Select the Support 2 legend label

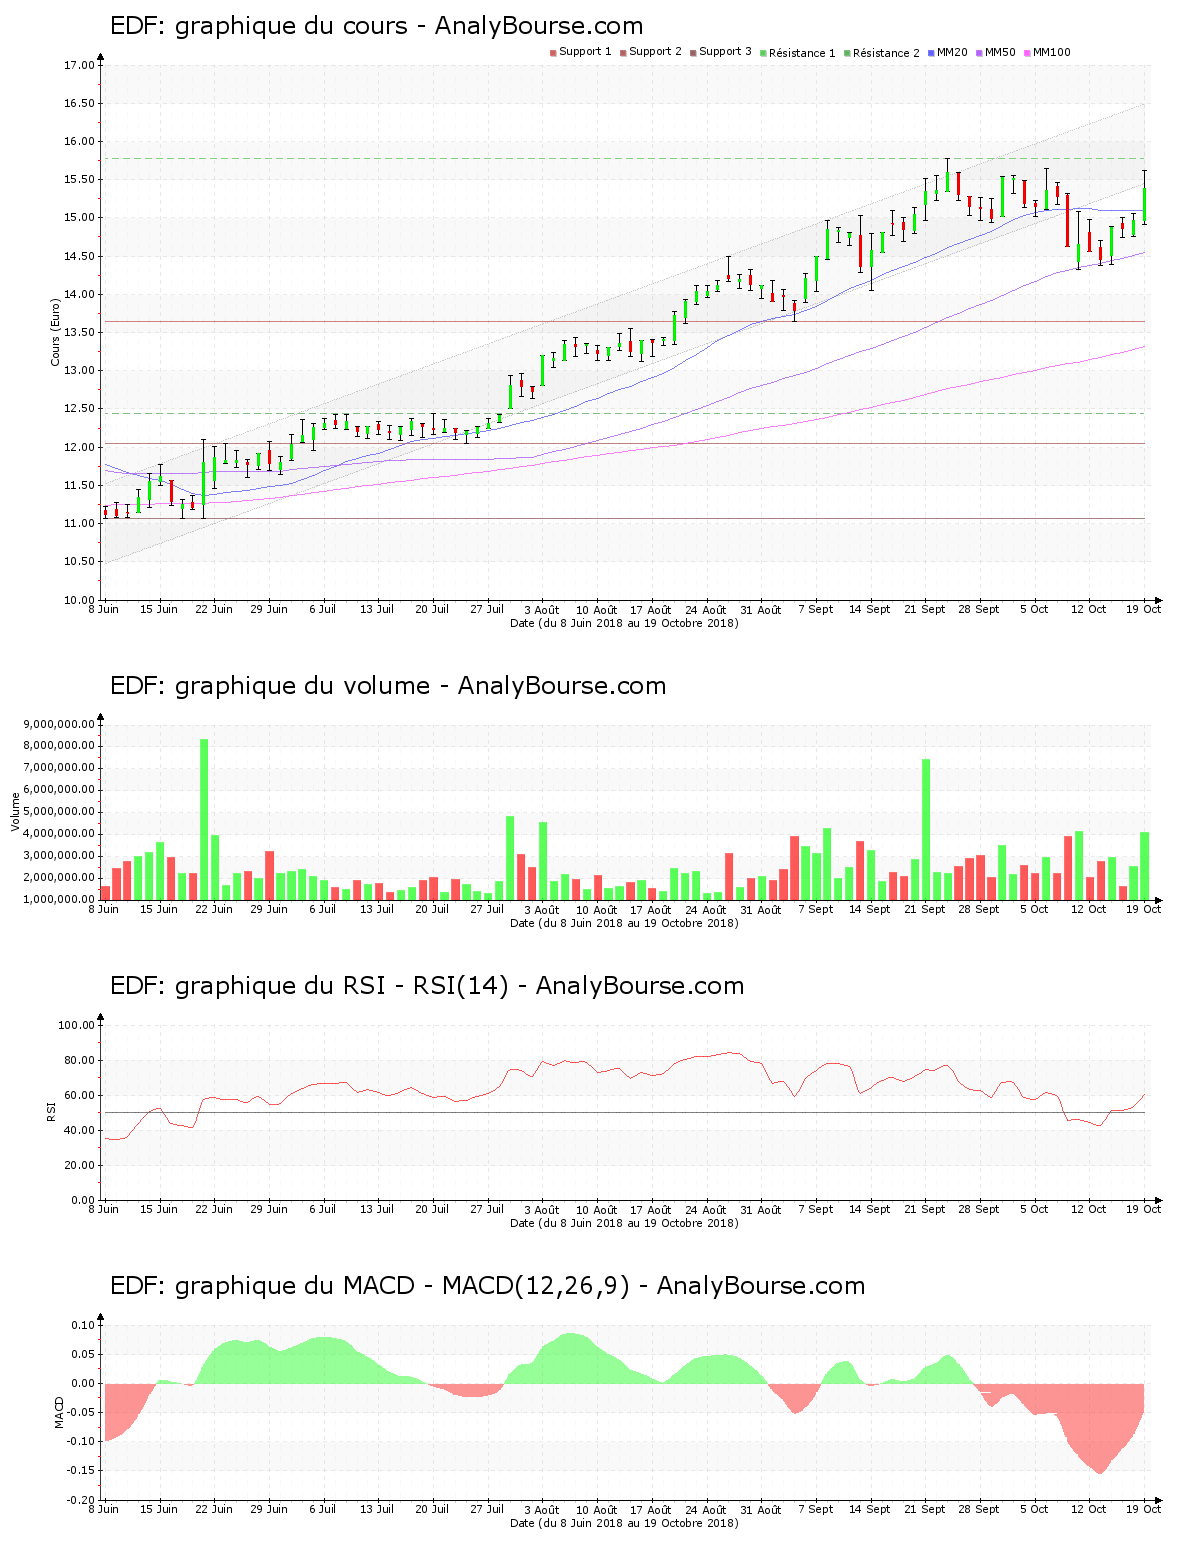coord(655,52)
